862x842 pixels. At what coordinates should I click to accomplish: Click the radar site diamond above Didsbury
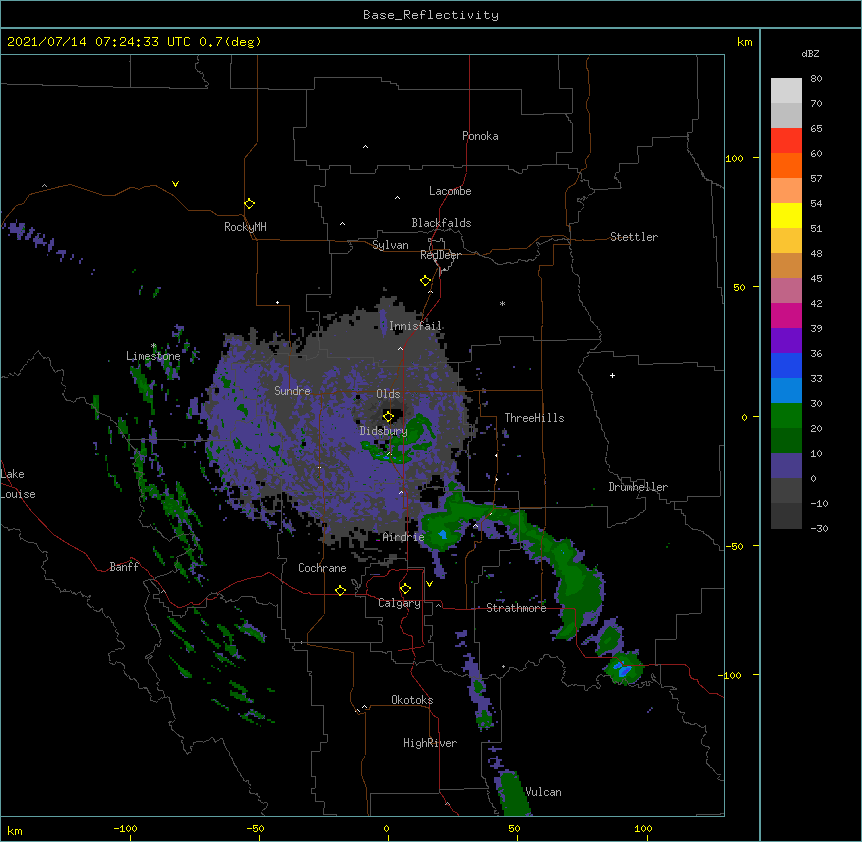[x=388, y=416]
